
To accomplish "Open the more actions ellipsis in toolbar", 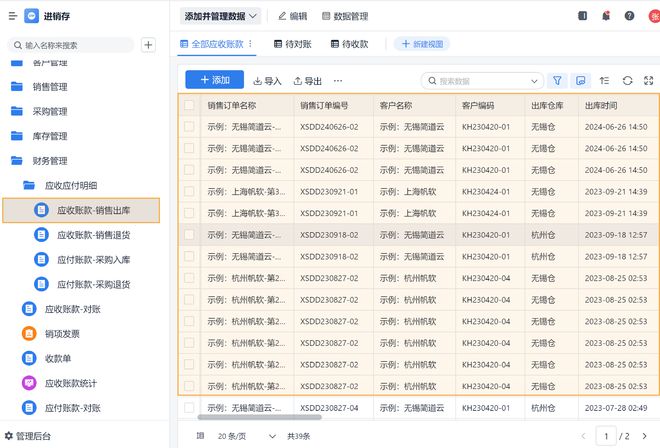I will [x=338, y=81].
